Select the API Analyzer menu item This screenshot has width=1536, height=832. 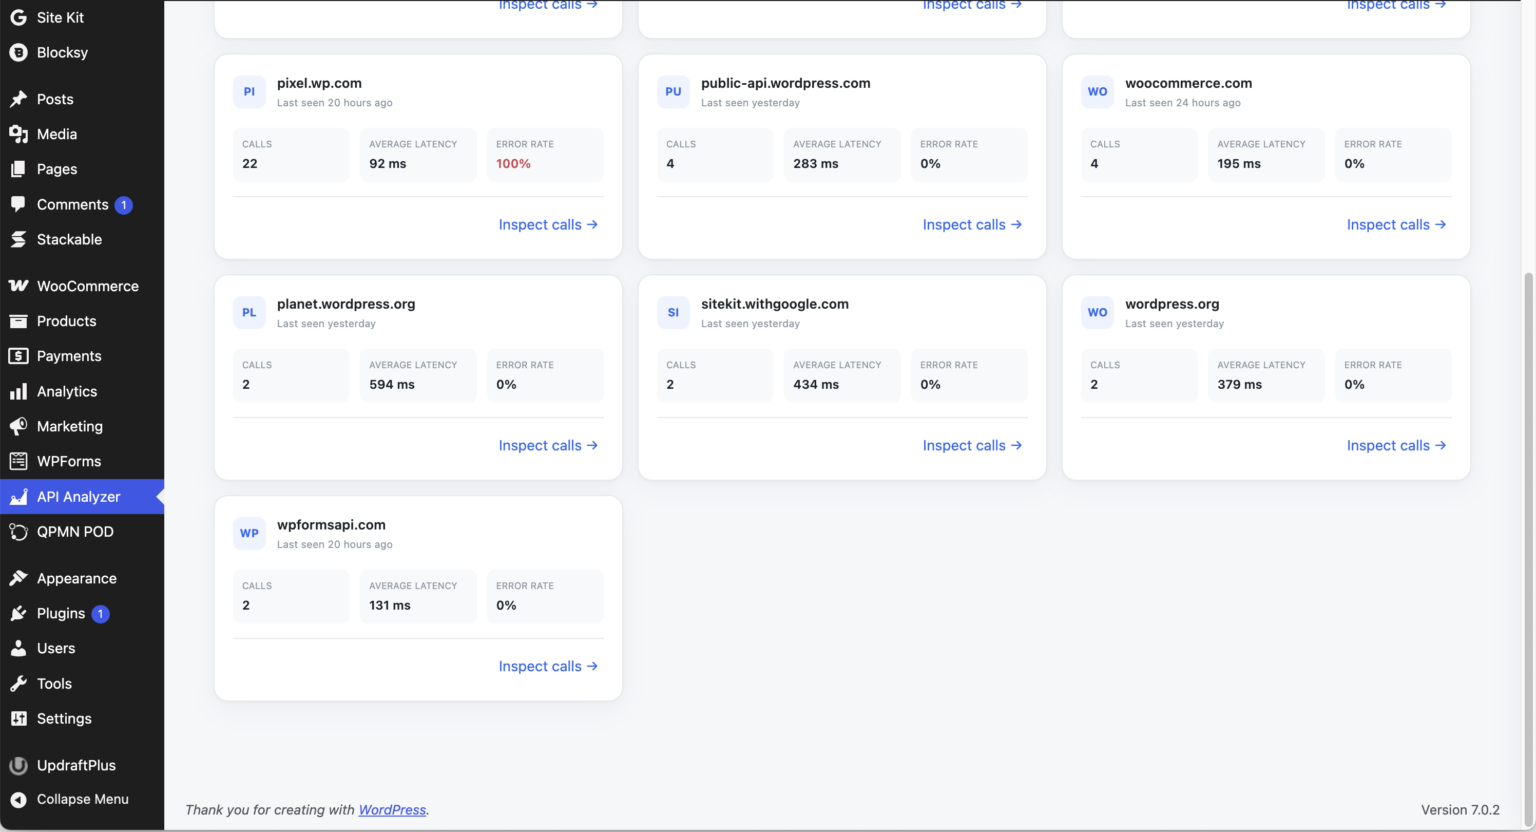[82, 496]
